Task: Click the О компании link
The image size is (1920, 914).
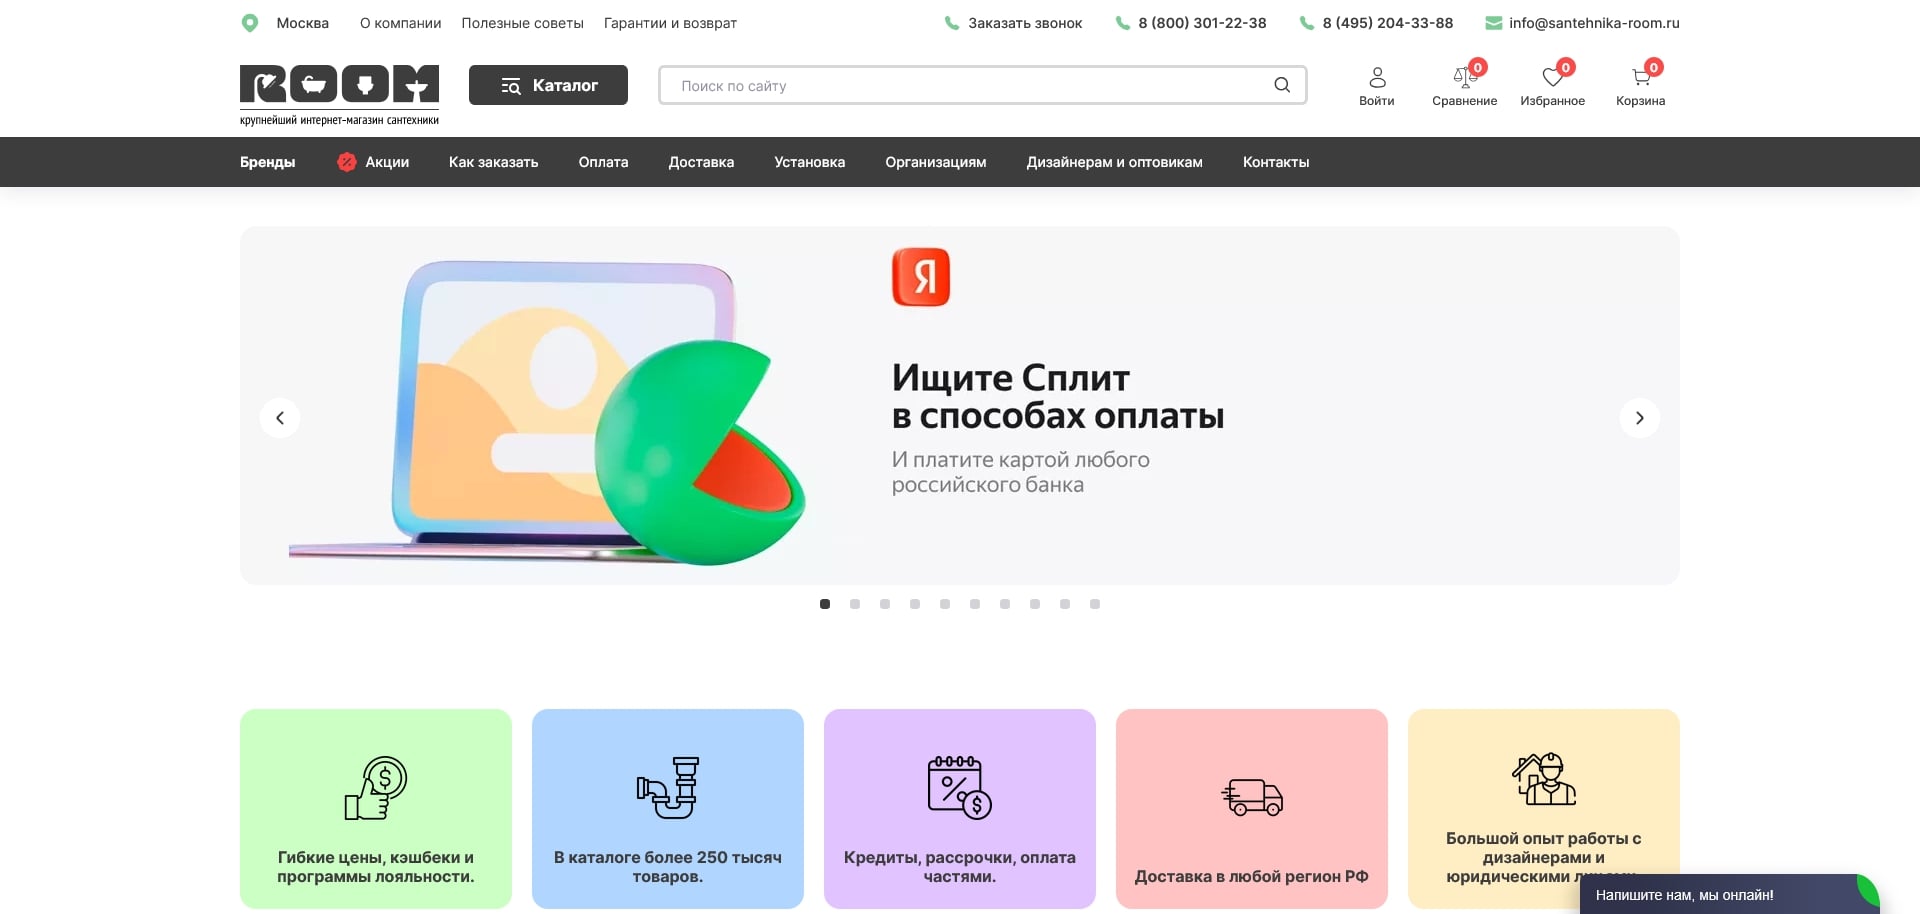Action: pos(400,22)
